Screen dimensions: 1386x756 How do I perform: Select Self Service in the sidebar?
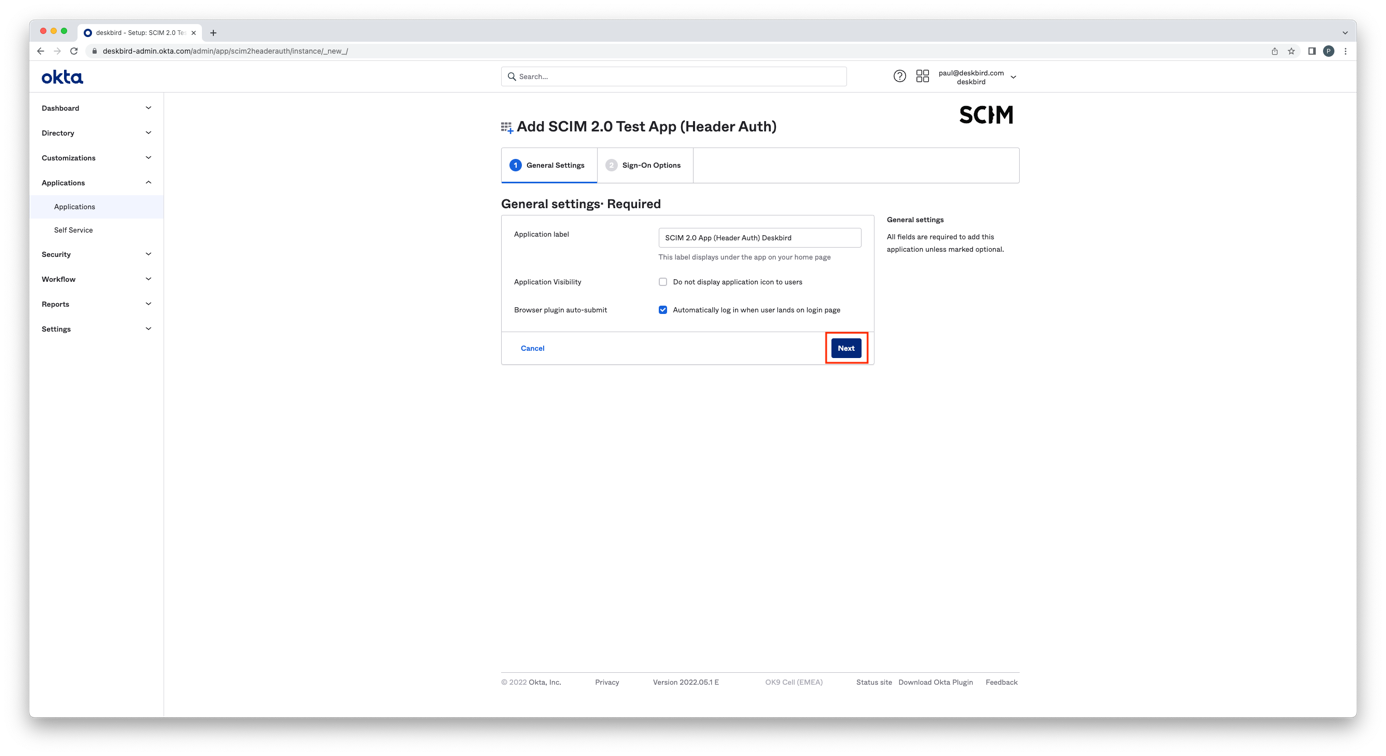73,230
